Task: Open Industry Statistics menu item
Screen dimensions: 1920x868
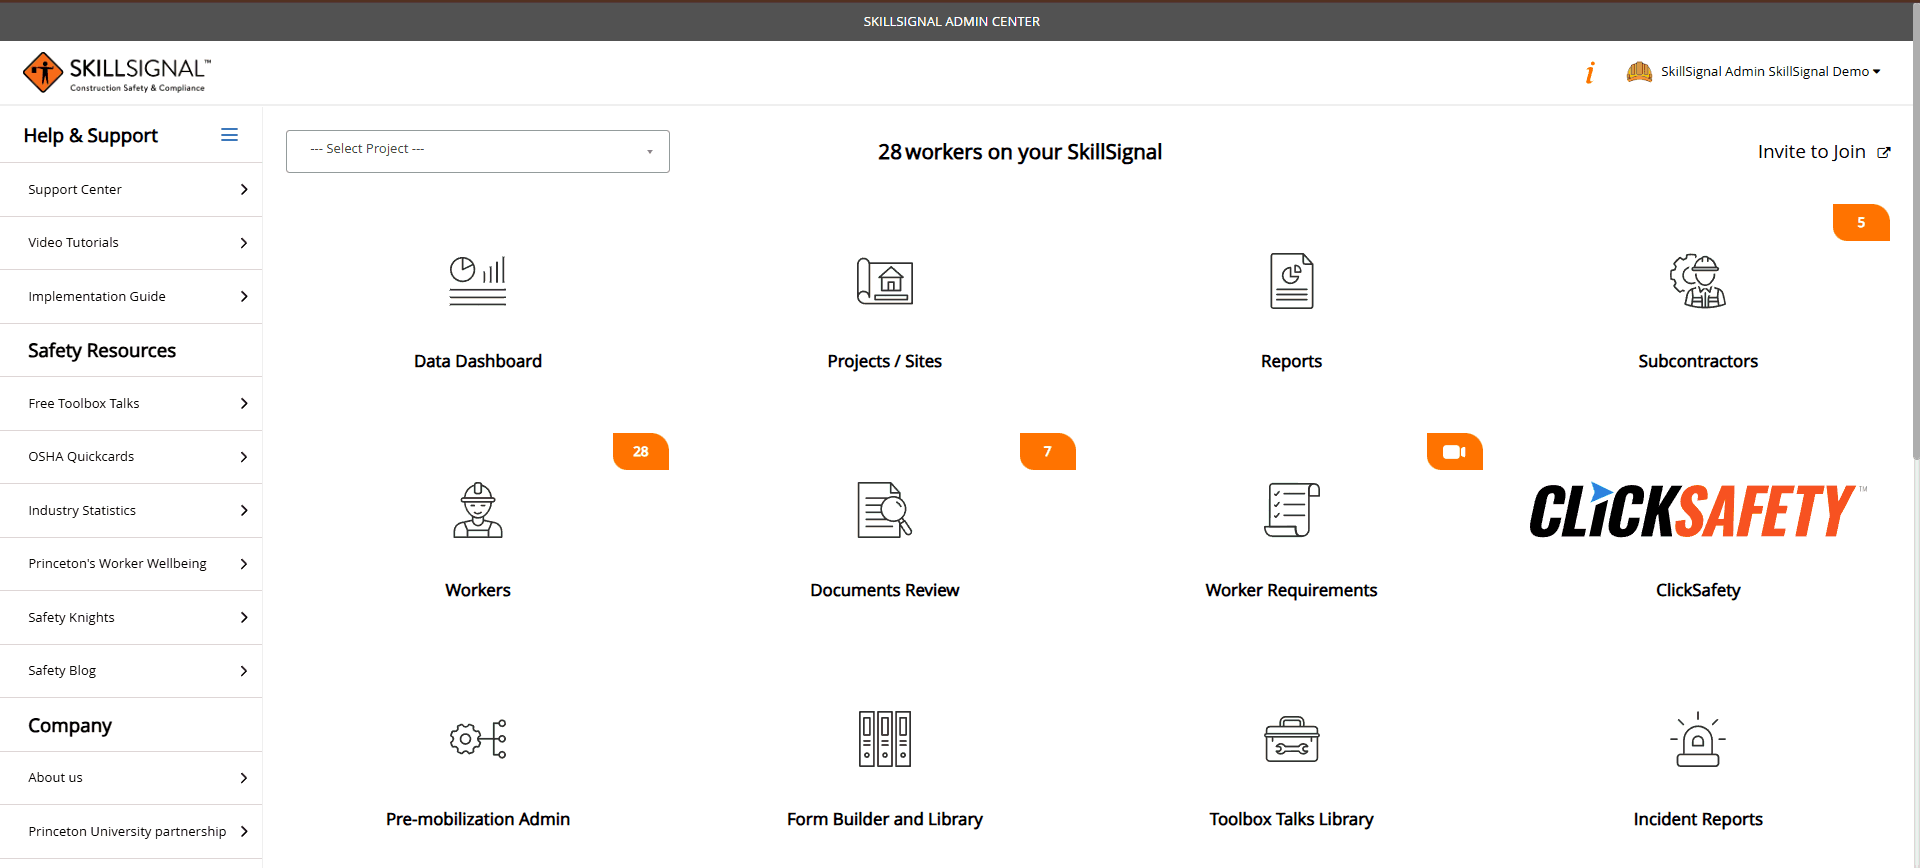Action: (x=131, y=511)
